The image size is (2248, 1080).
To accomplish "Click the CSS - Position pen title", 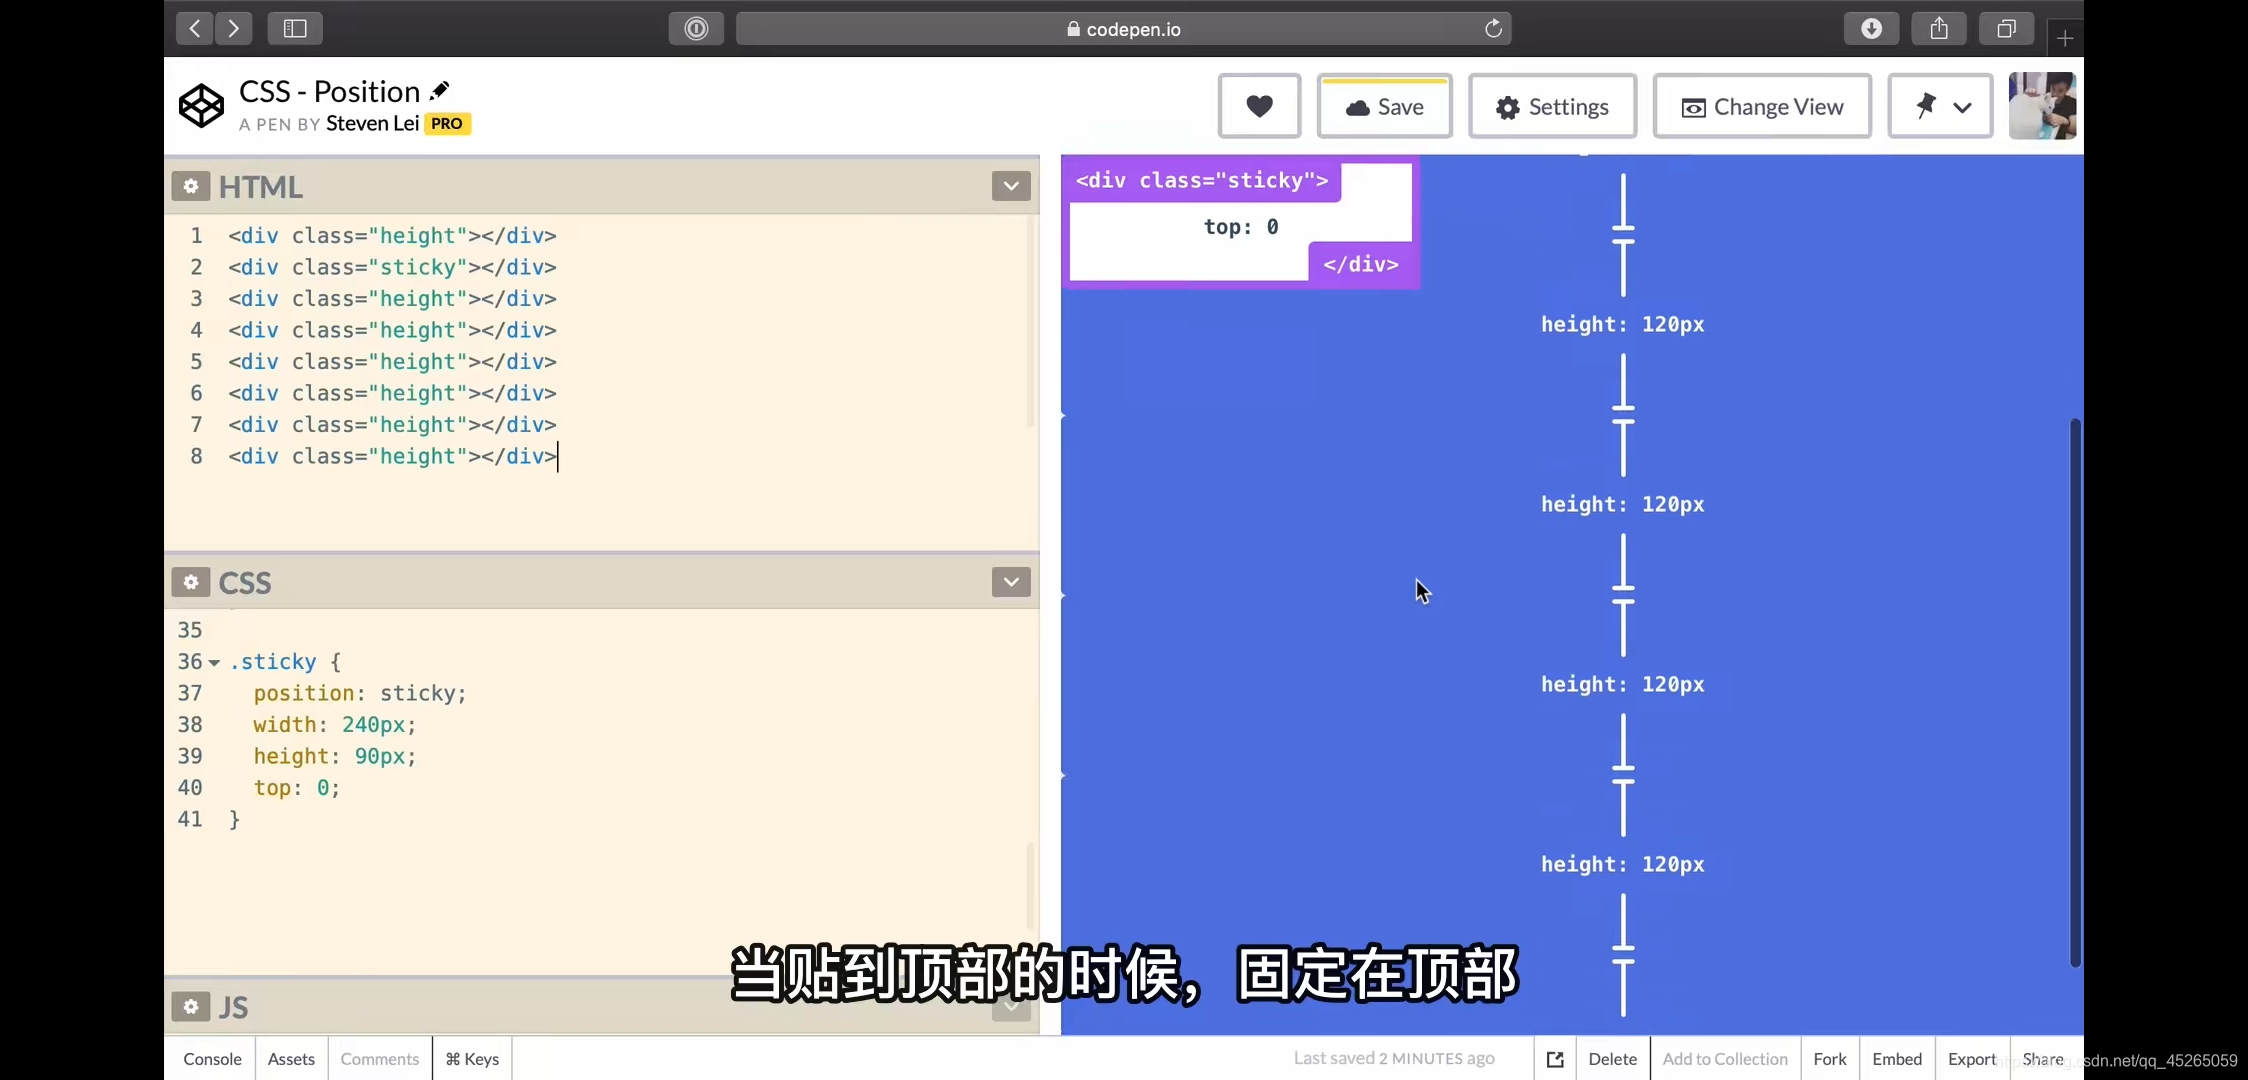I will click(x=329, y=91).
